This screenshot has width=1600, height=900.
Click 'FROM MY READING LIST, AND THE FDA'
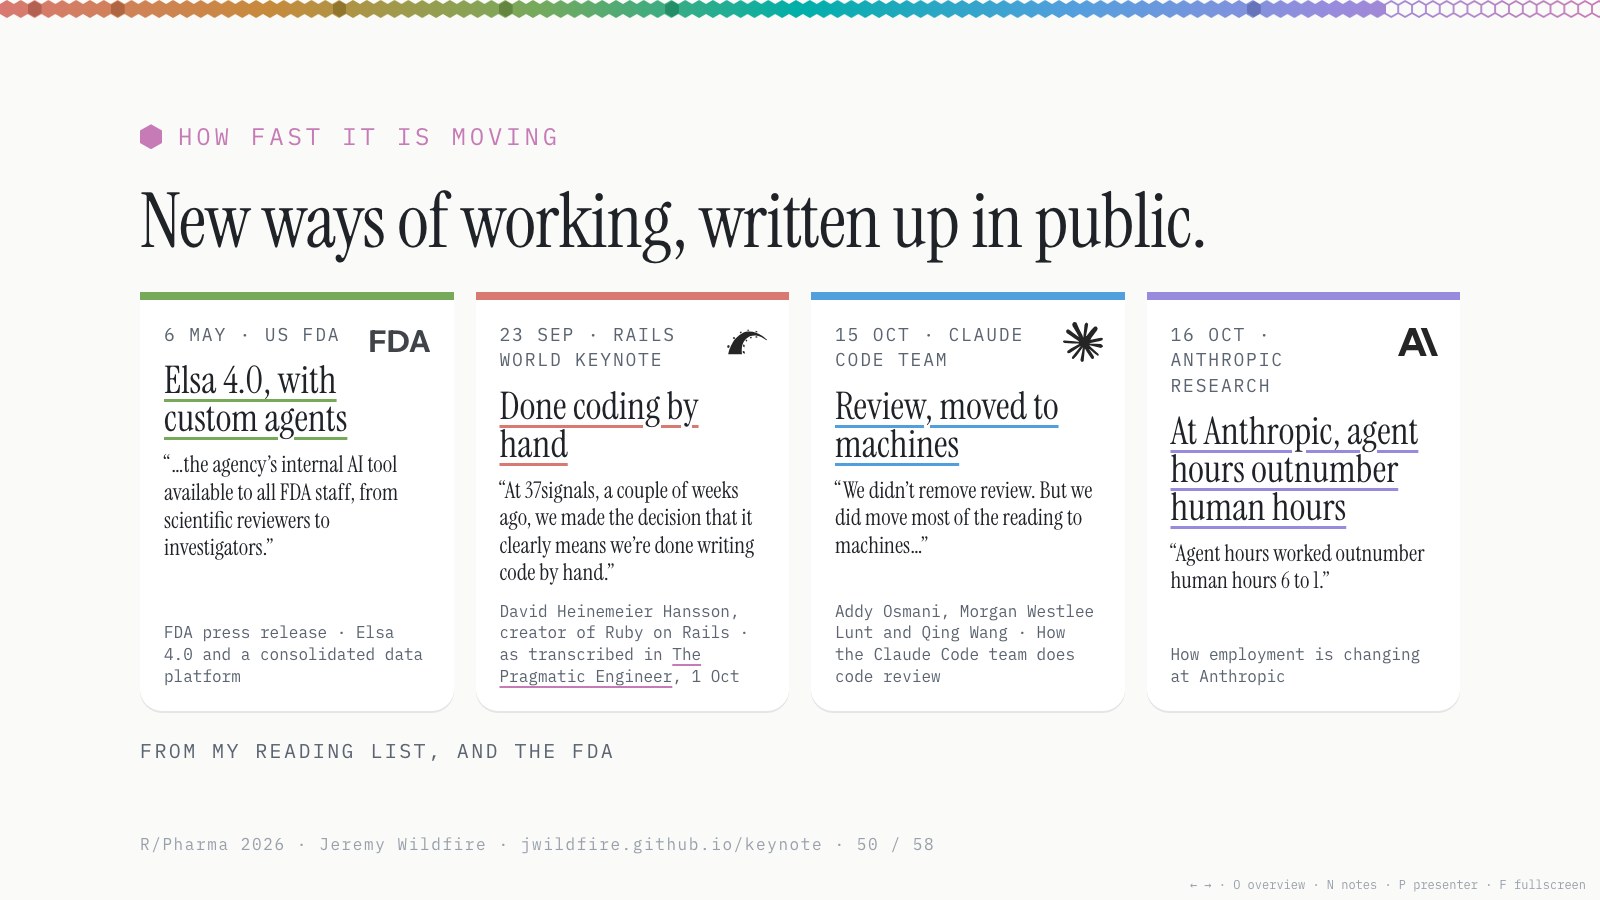[x=377, y=751]
